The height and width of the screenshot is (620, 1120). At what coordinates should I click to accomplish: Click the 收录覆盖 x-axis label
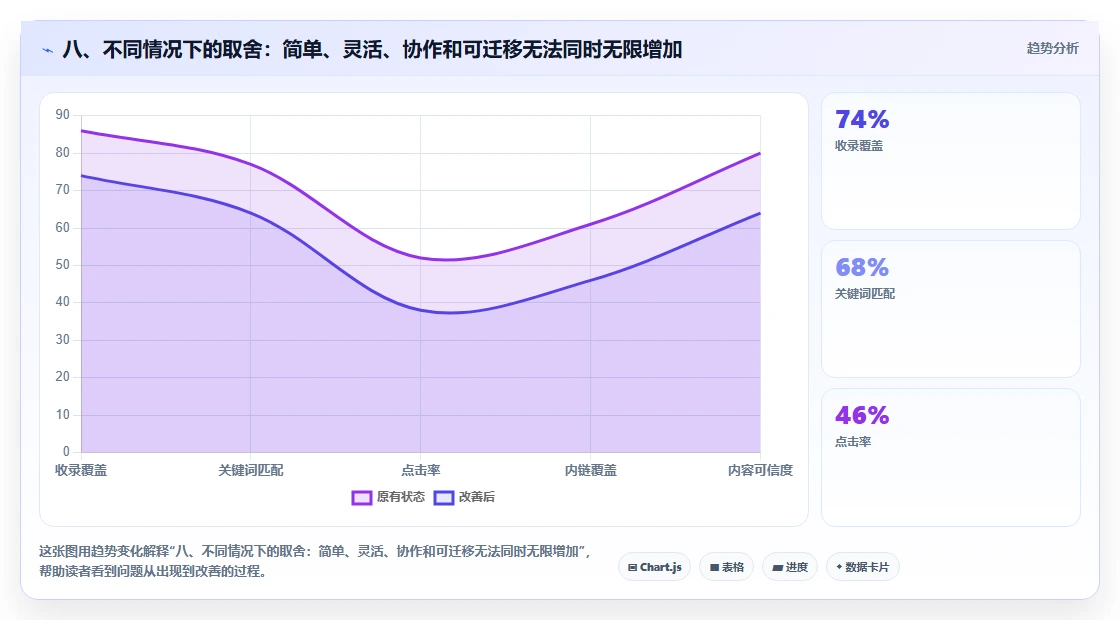(x=81, y=470)
